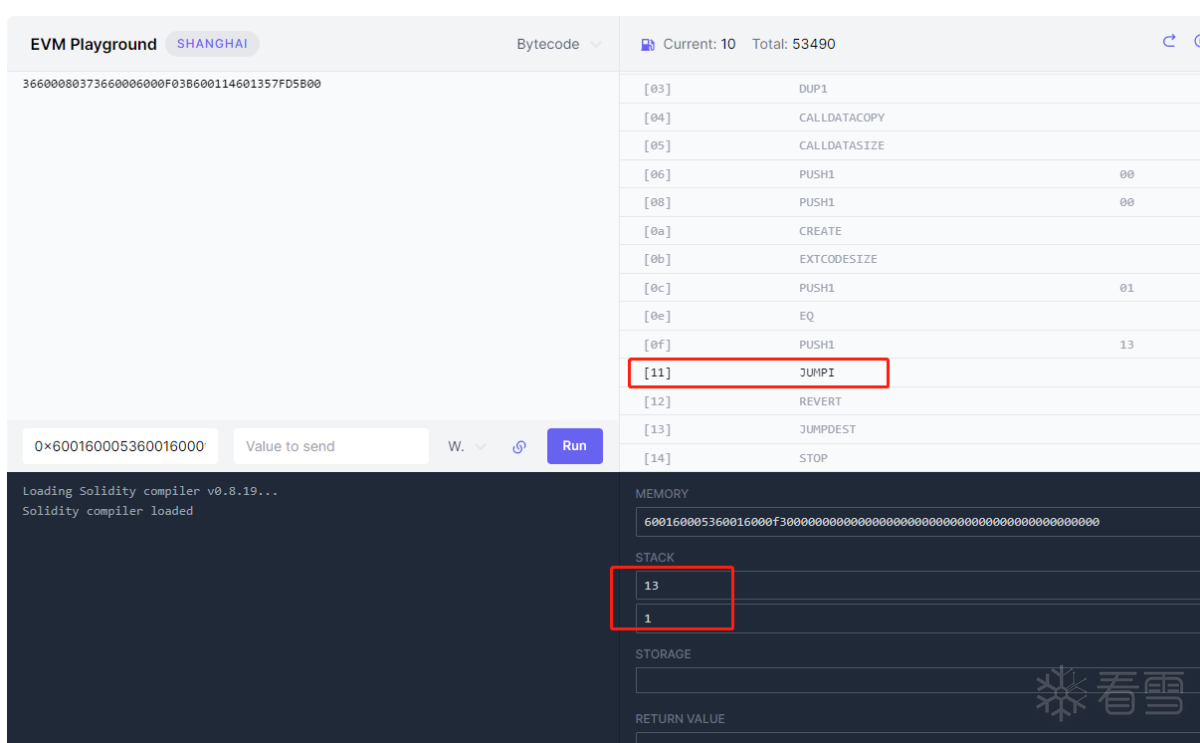Click the Value to send field
Viewport: 1200px width, 743px height.
[x=330, y=446]
